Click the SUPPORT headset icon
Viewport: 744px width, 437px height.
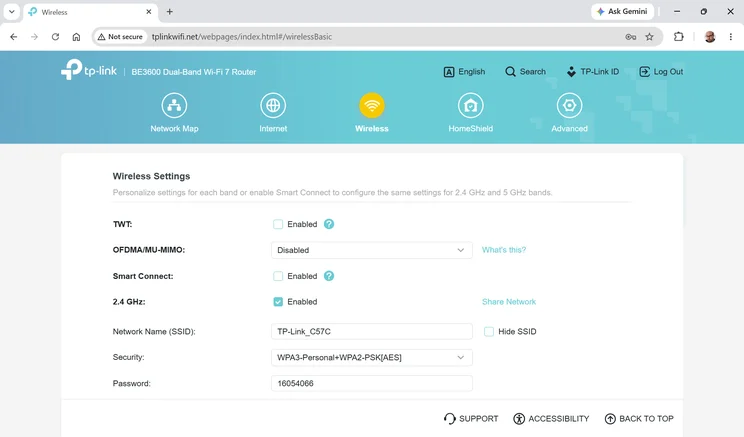[449, 418]
